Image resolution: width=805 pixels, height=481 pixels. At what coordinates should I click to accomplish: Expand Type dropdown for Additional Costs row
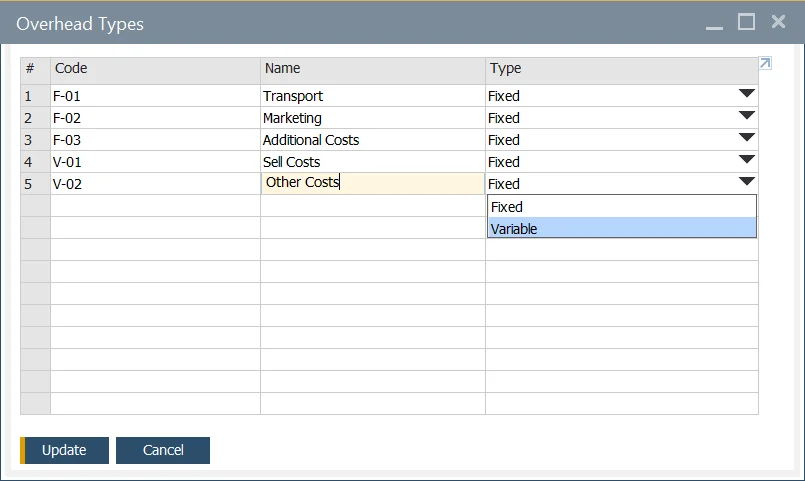pos(746,139)
